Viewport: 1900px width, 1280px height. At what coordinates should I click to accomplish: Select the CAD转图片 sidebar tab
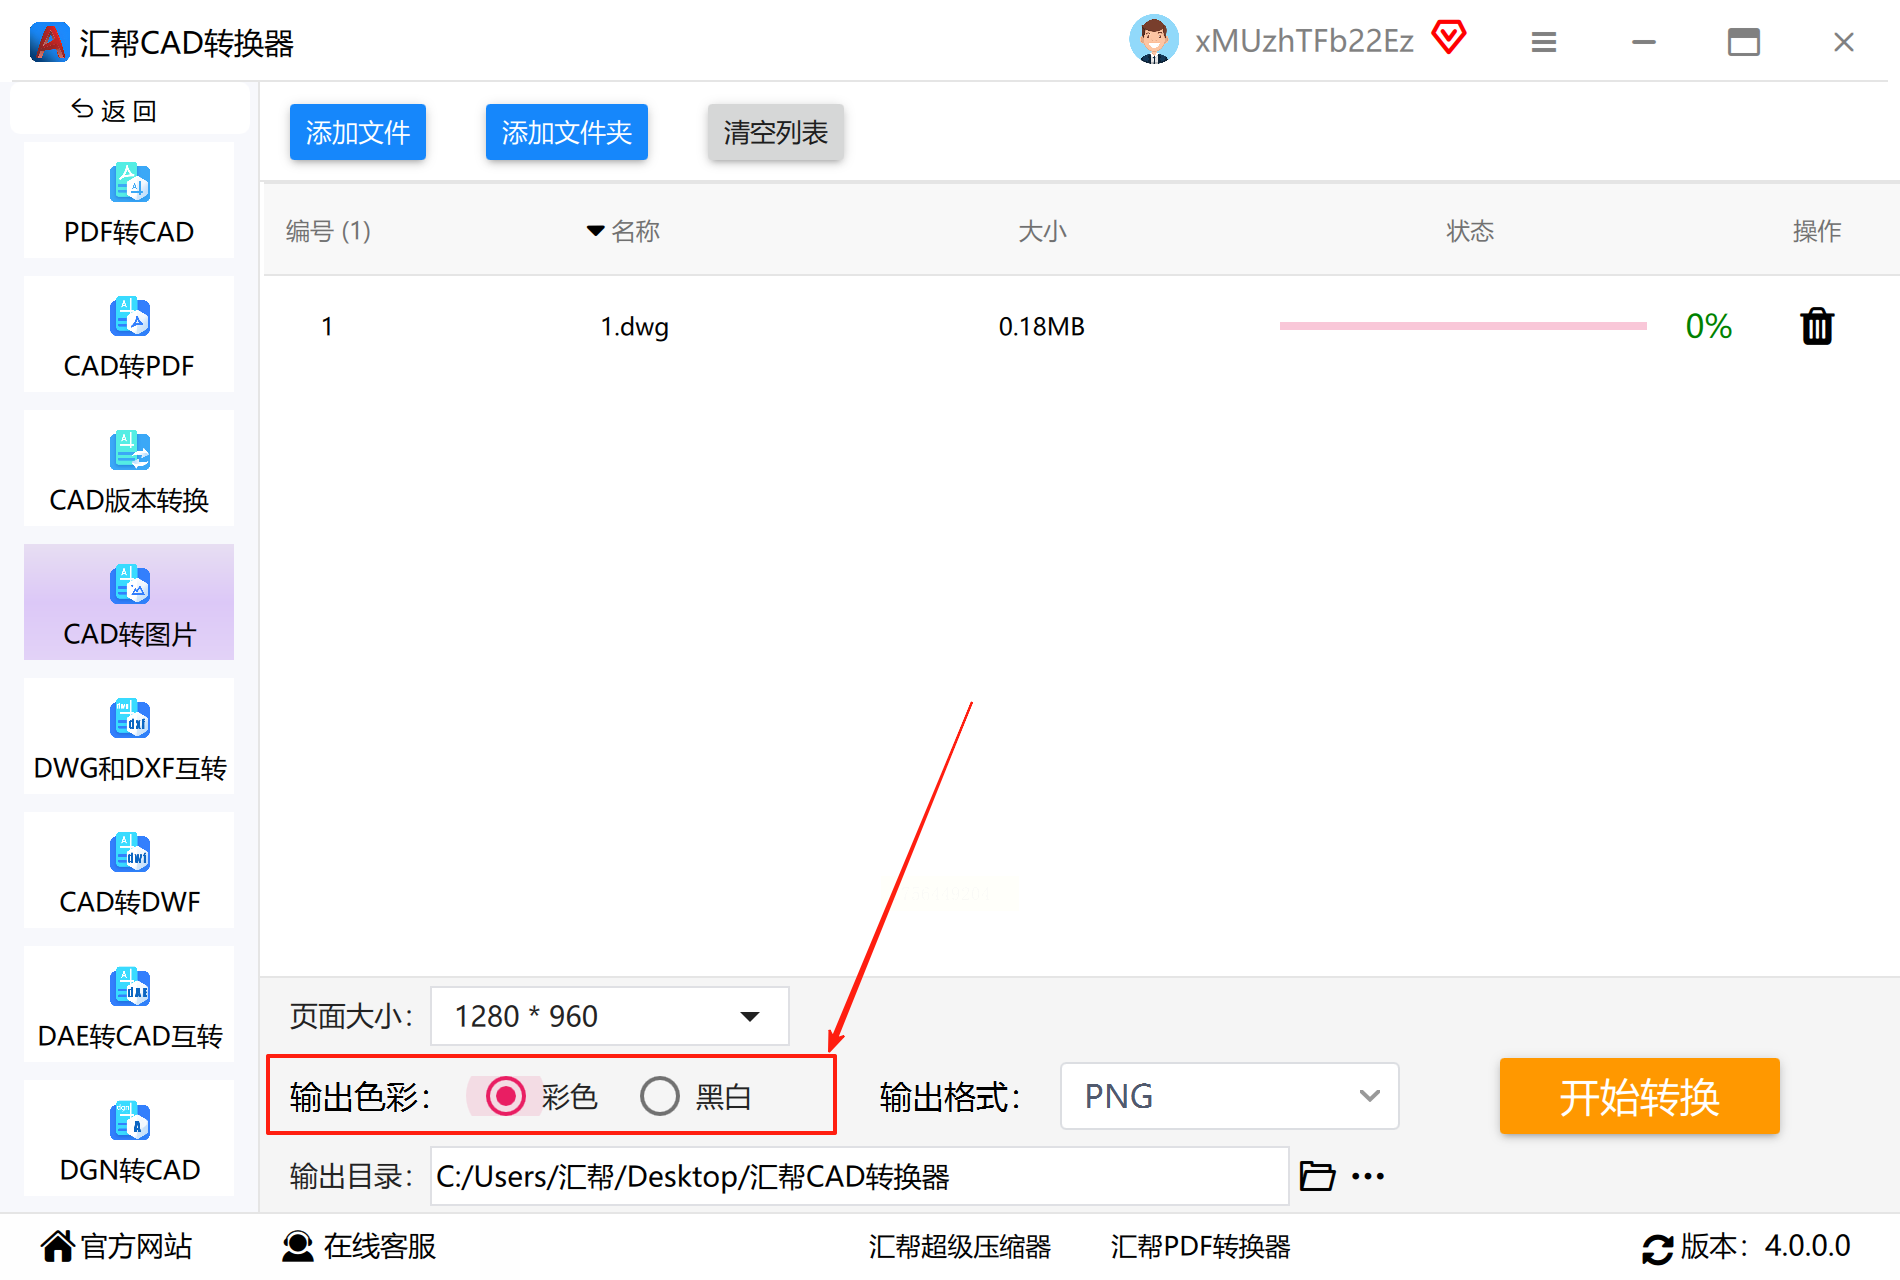pyautogui.click(x=129, y=603)
